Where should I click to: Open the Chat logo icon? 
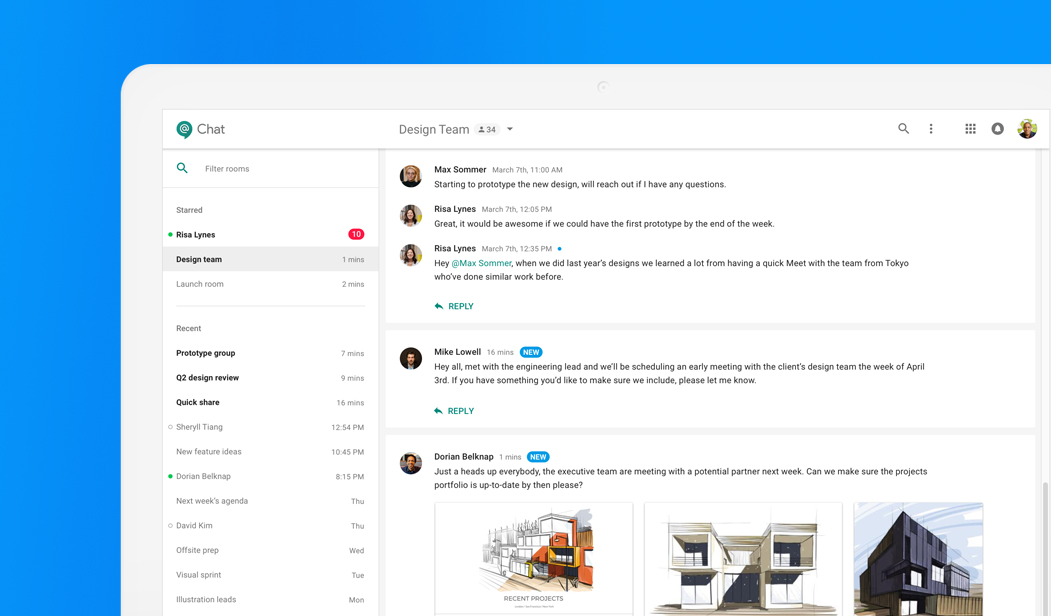pyautogui.click(x=186, y=129)
